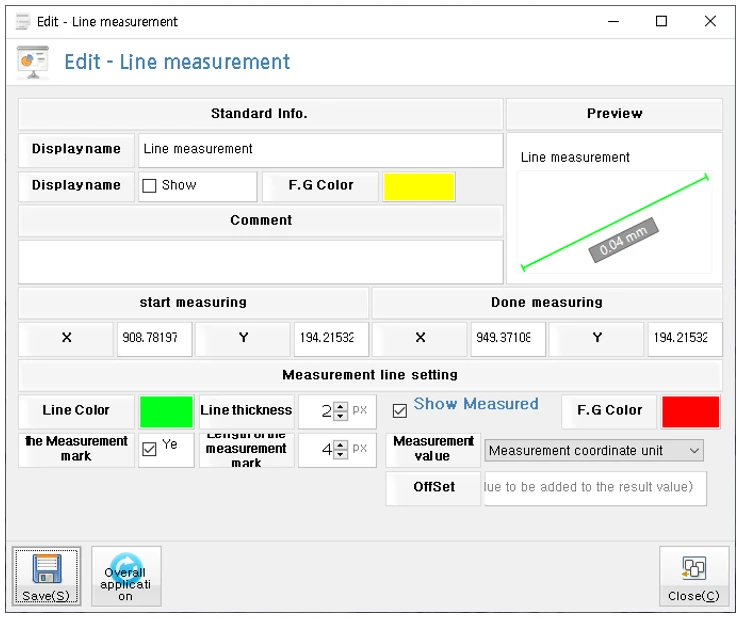The image size is (740, 618).
Task: Open the red measured value F.G Color swatch
Action: pyautogui.click(x=690, y=412)
